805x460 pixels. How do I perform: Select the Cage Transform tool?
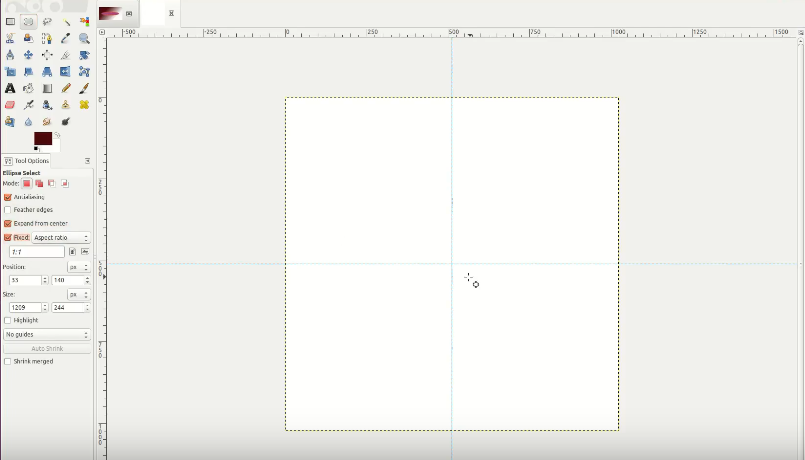click(84, 72)
